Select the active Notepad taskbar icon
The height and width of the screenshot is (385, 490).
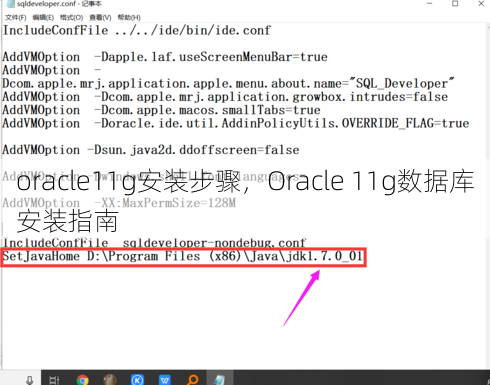coord(220,379)
